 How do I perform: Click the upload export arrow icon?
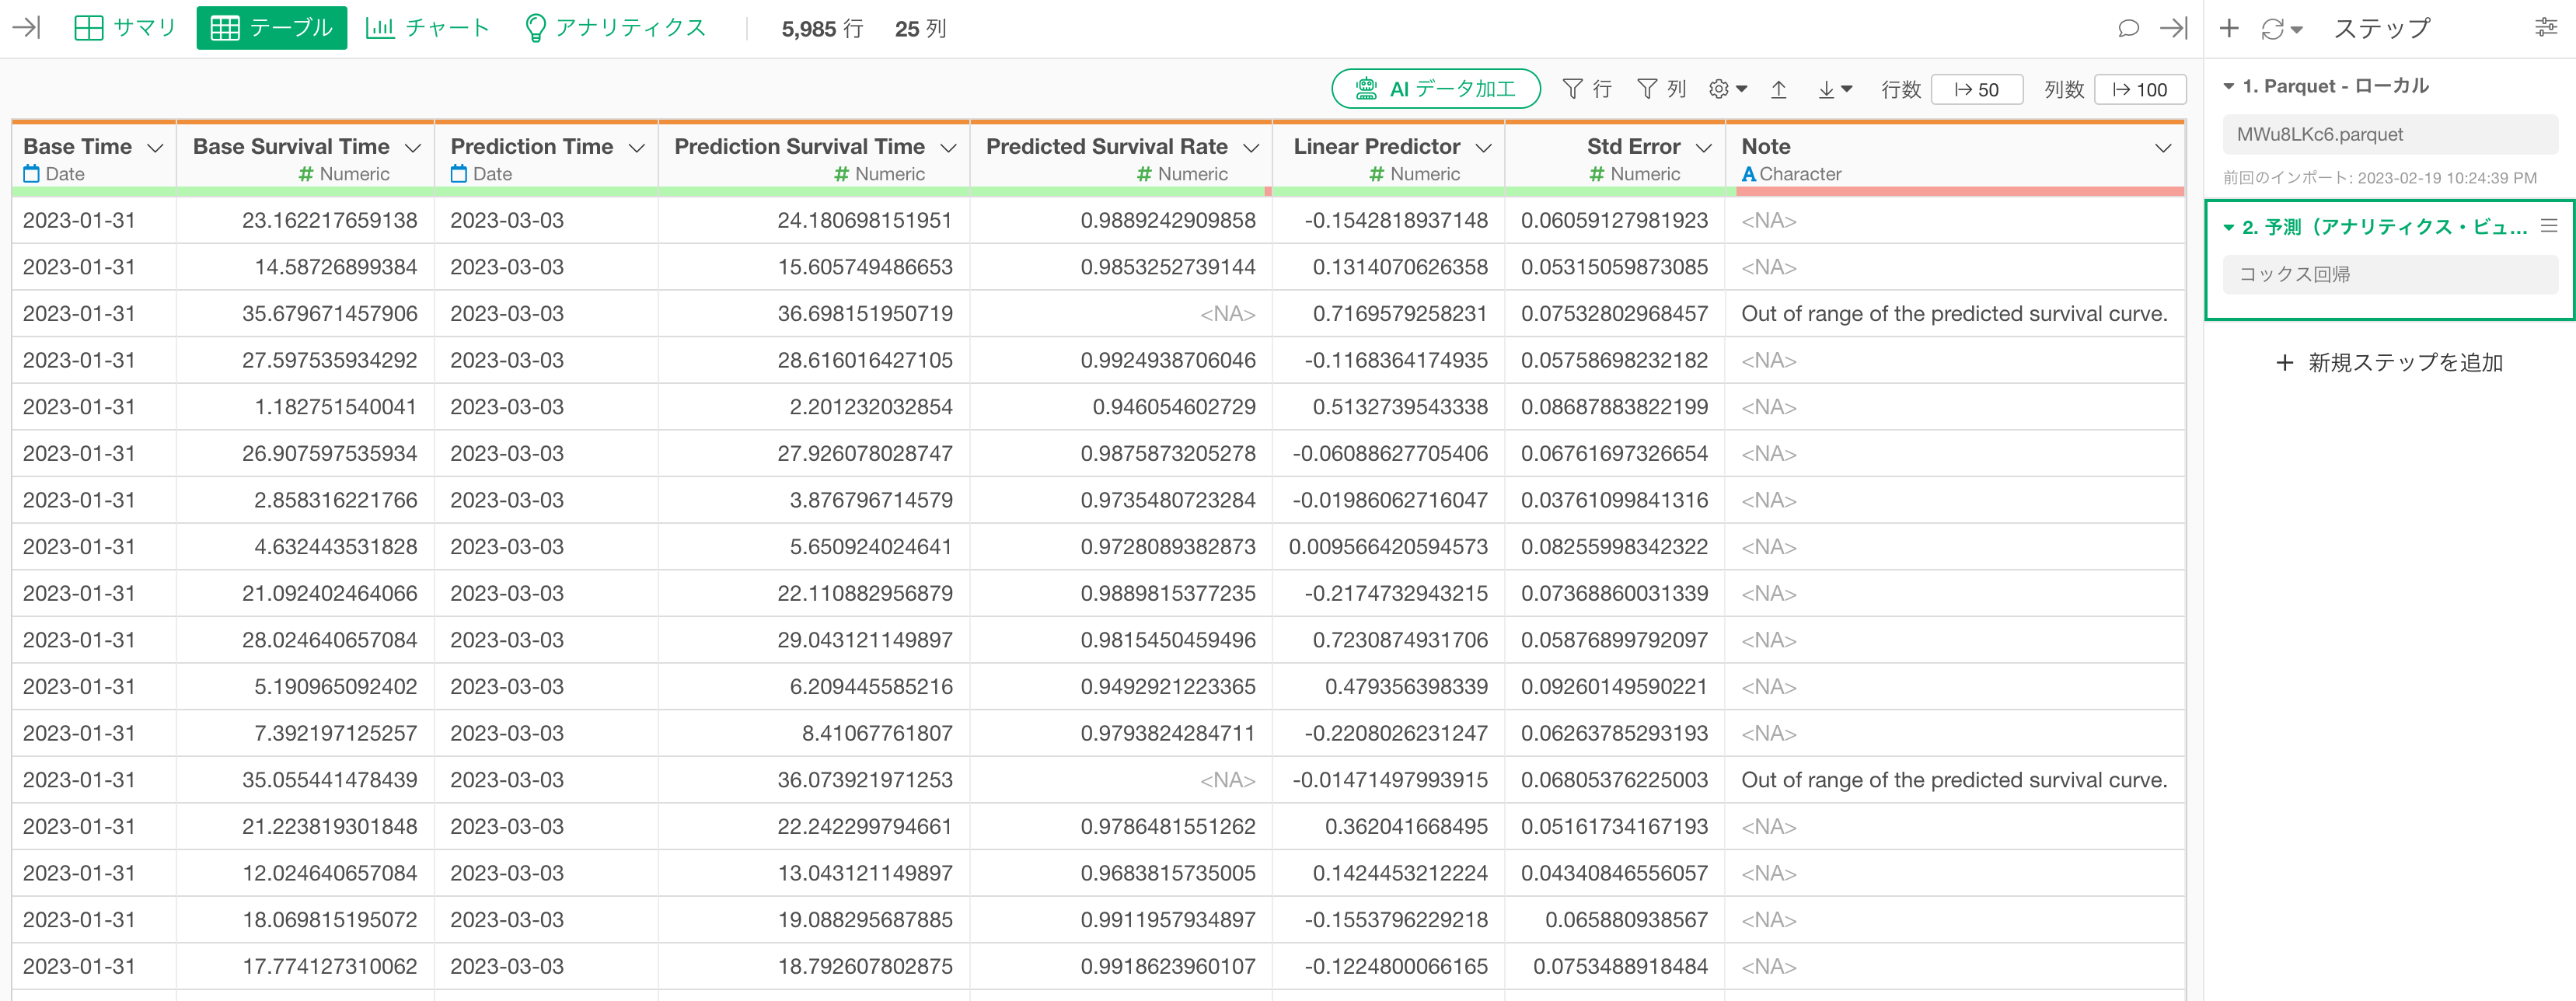point(1779,89)
